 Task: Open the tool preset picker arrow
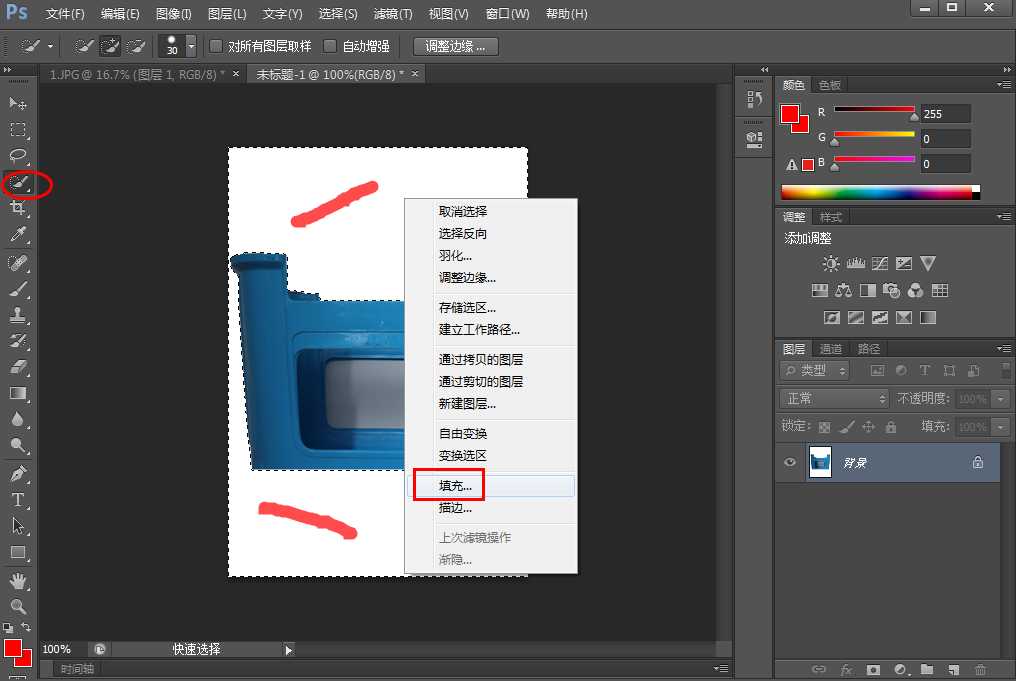tap(50, 46)
